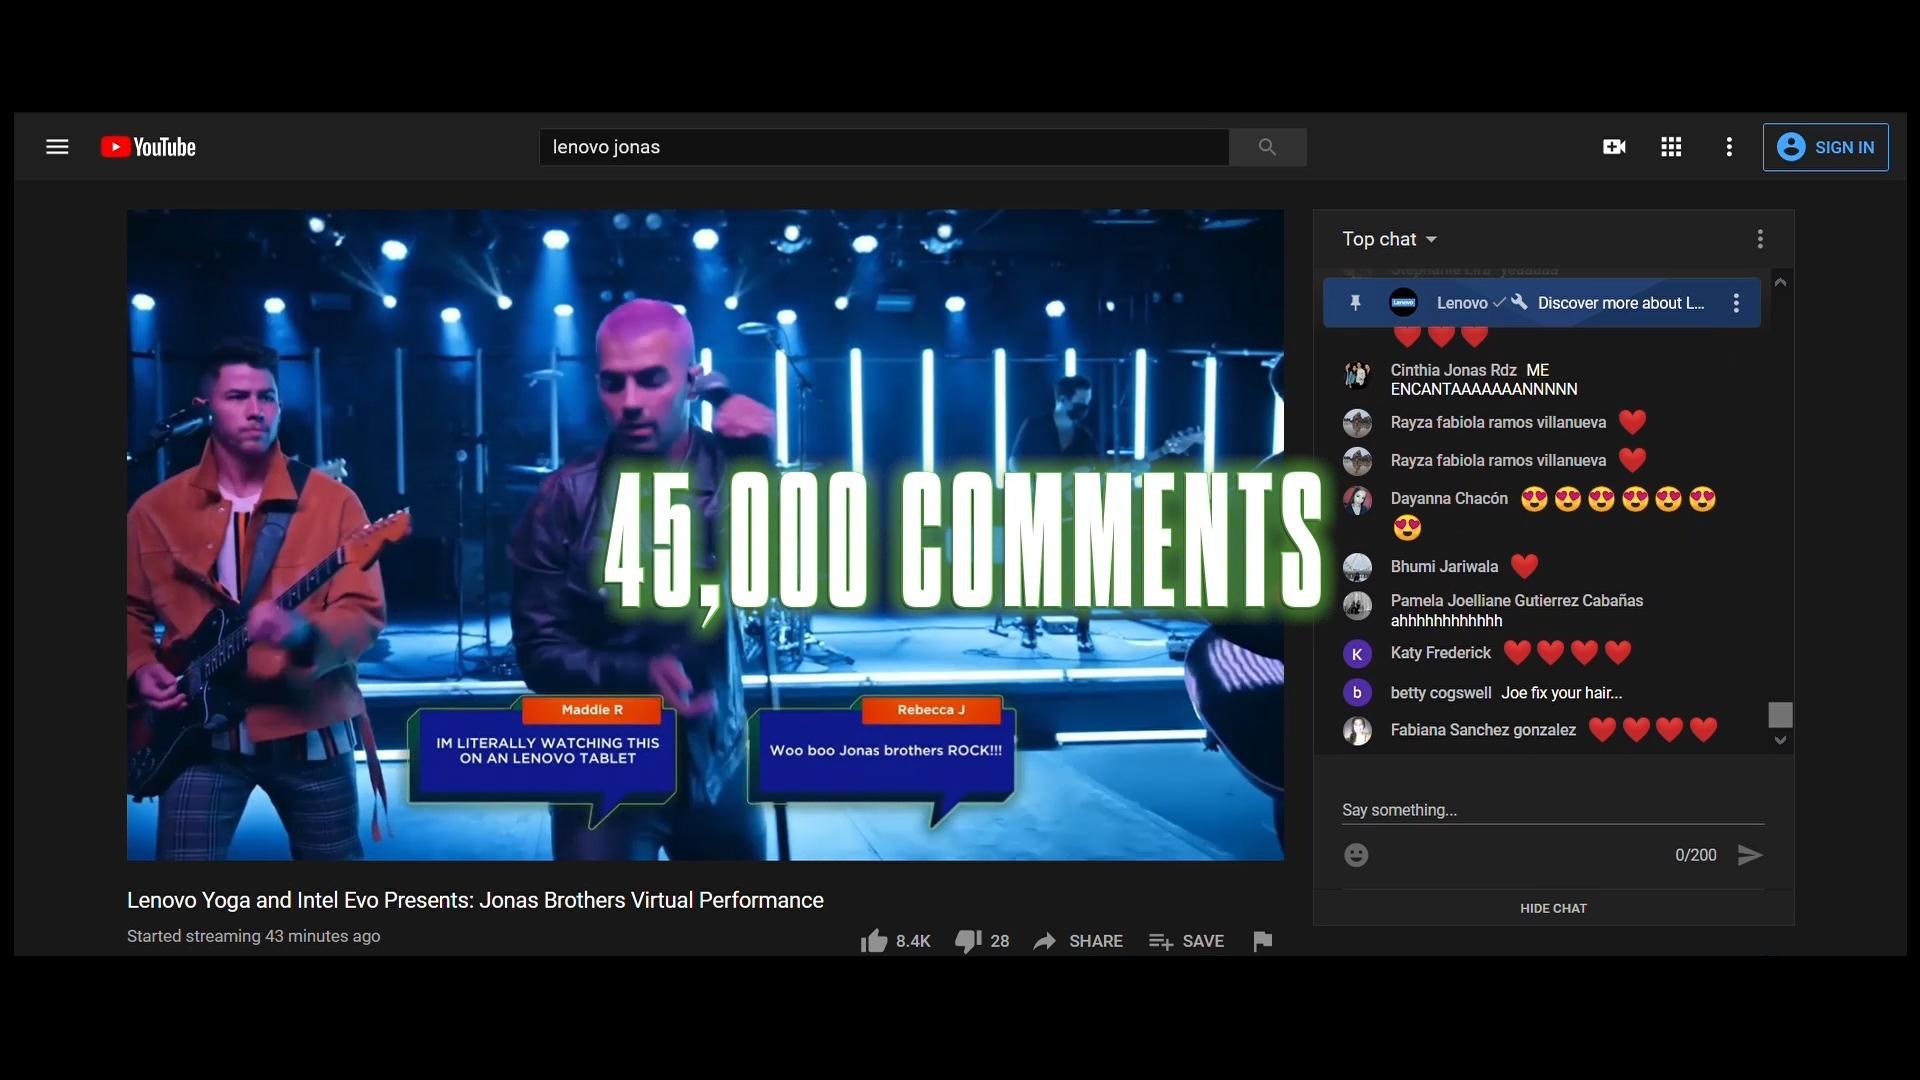The image size is (1920, 1080).
Task: Click SAVE to playlist
Action: (1186, 941)
